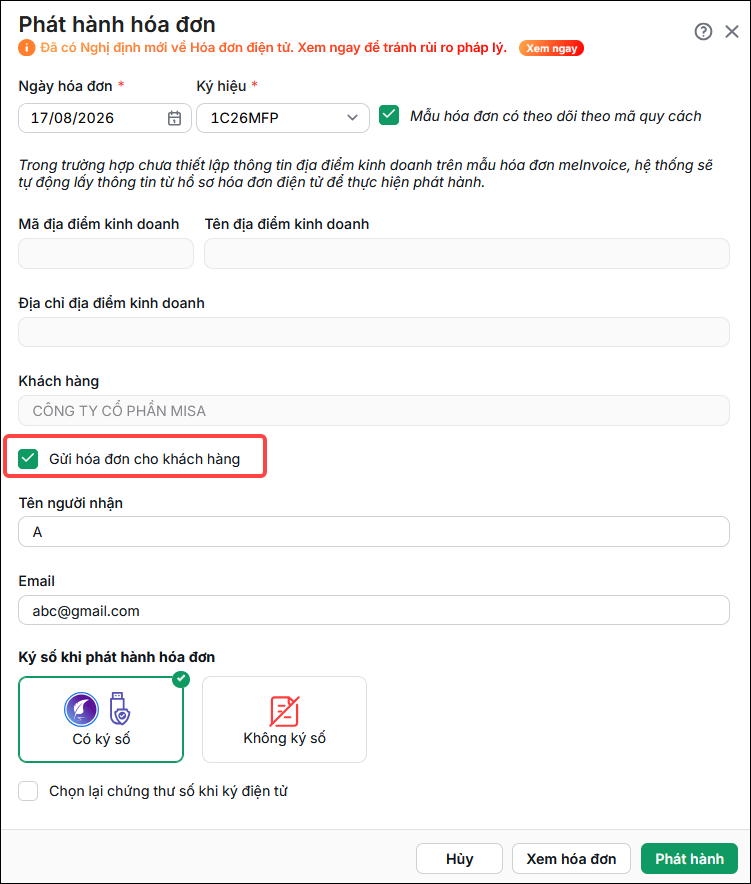Open the help question mark icon
Image resolution: width=751 pixels, height=884 pixels.
pos(703,32)
